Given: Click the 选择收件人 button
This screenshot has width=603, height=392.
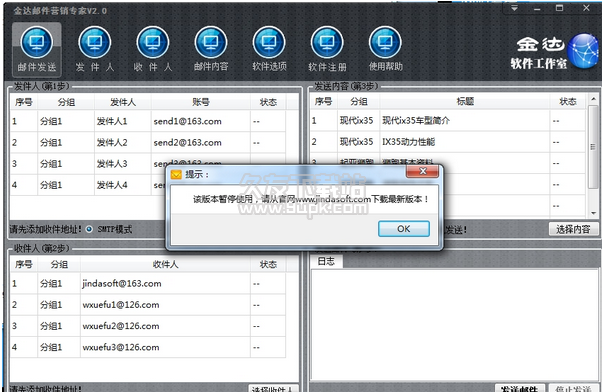Looking at the screenshot, I should point(273,388).
